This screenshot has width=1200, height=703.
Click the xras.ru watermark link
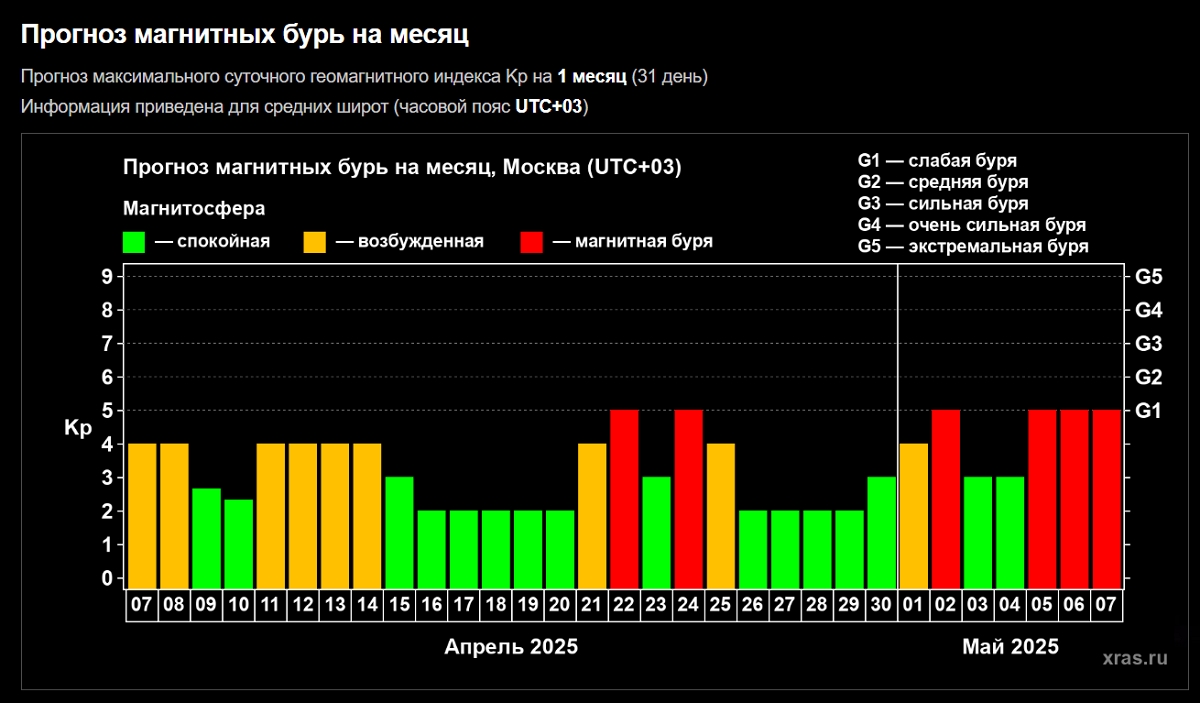[x=1134, y=658]
